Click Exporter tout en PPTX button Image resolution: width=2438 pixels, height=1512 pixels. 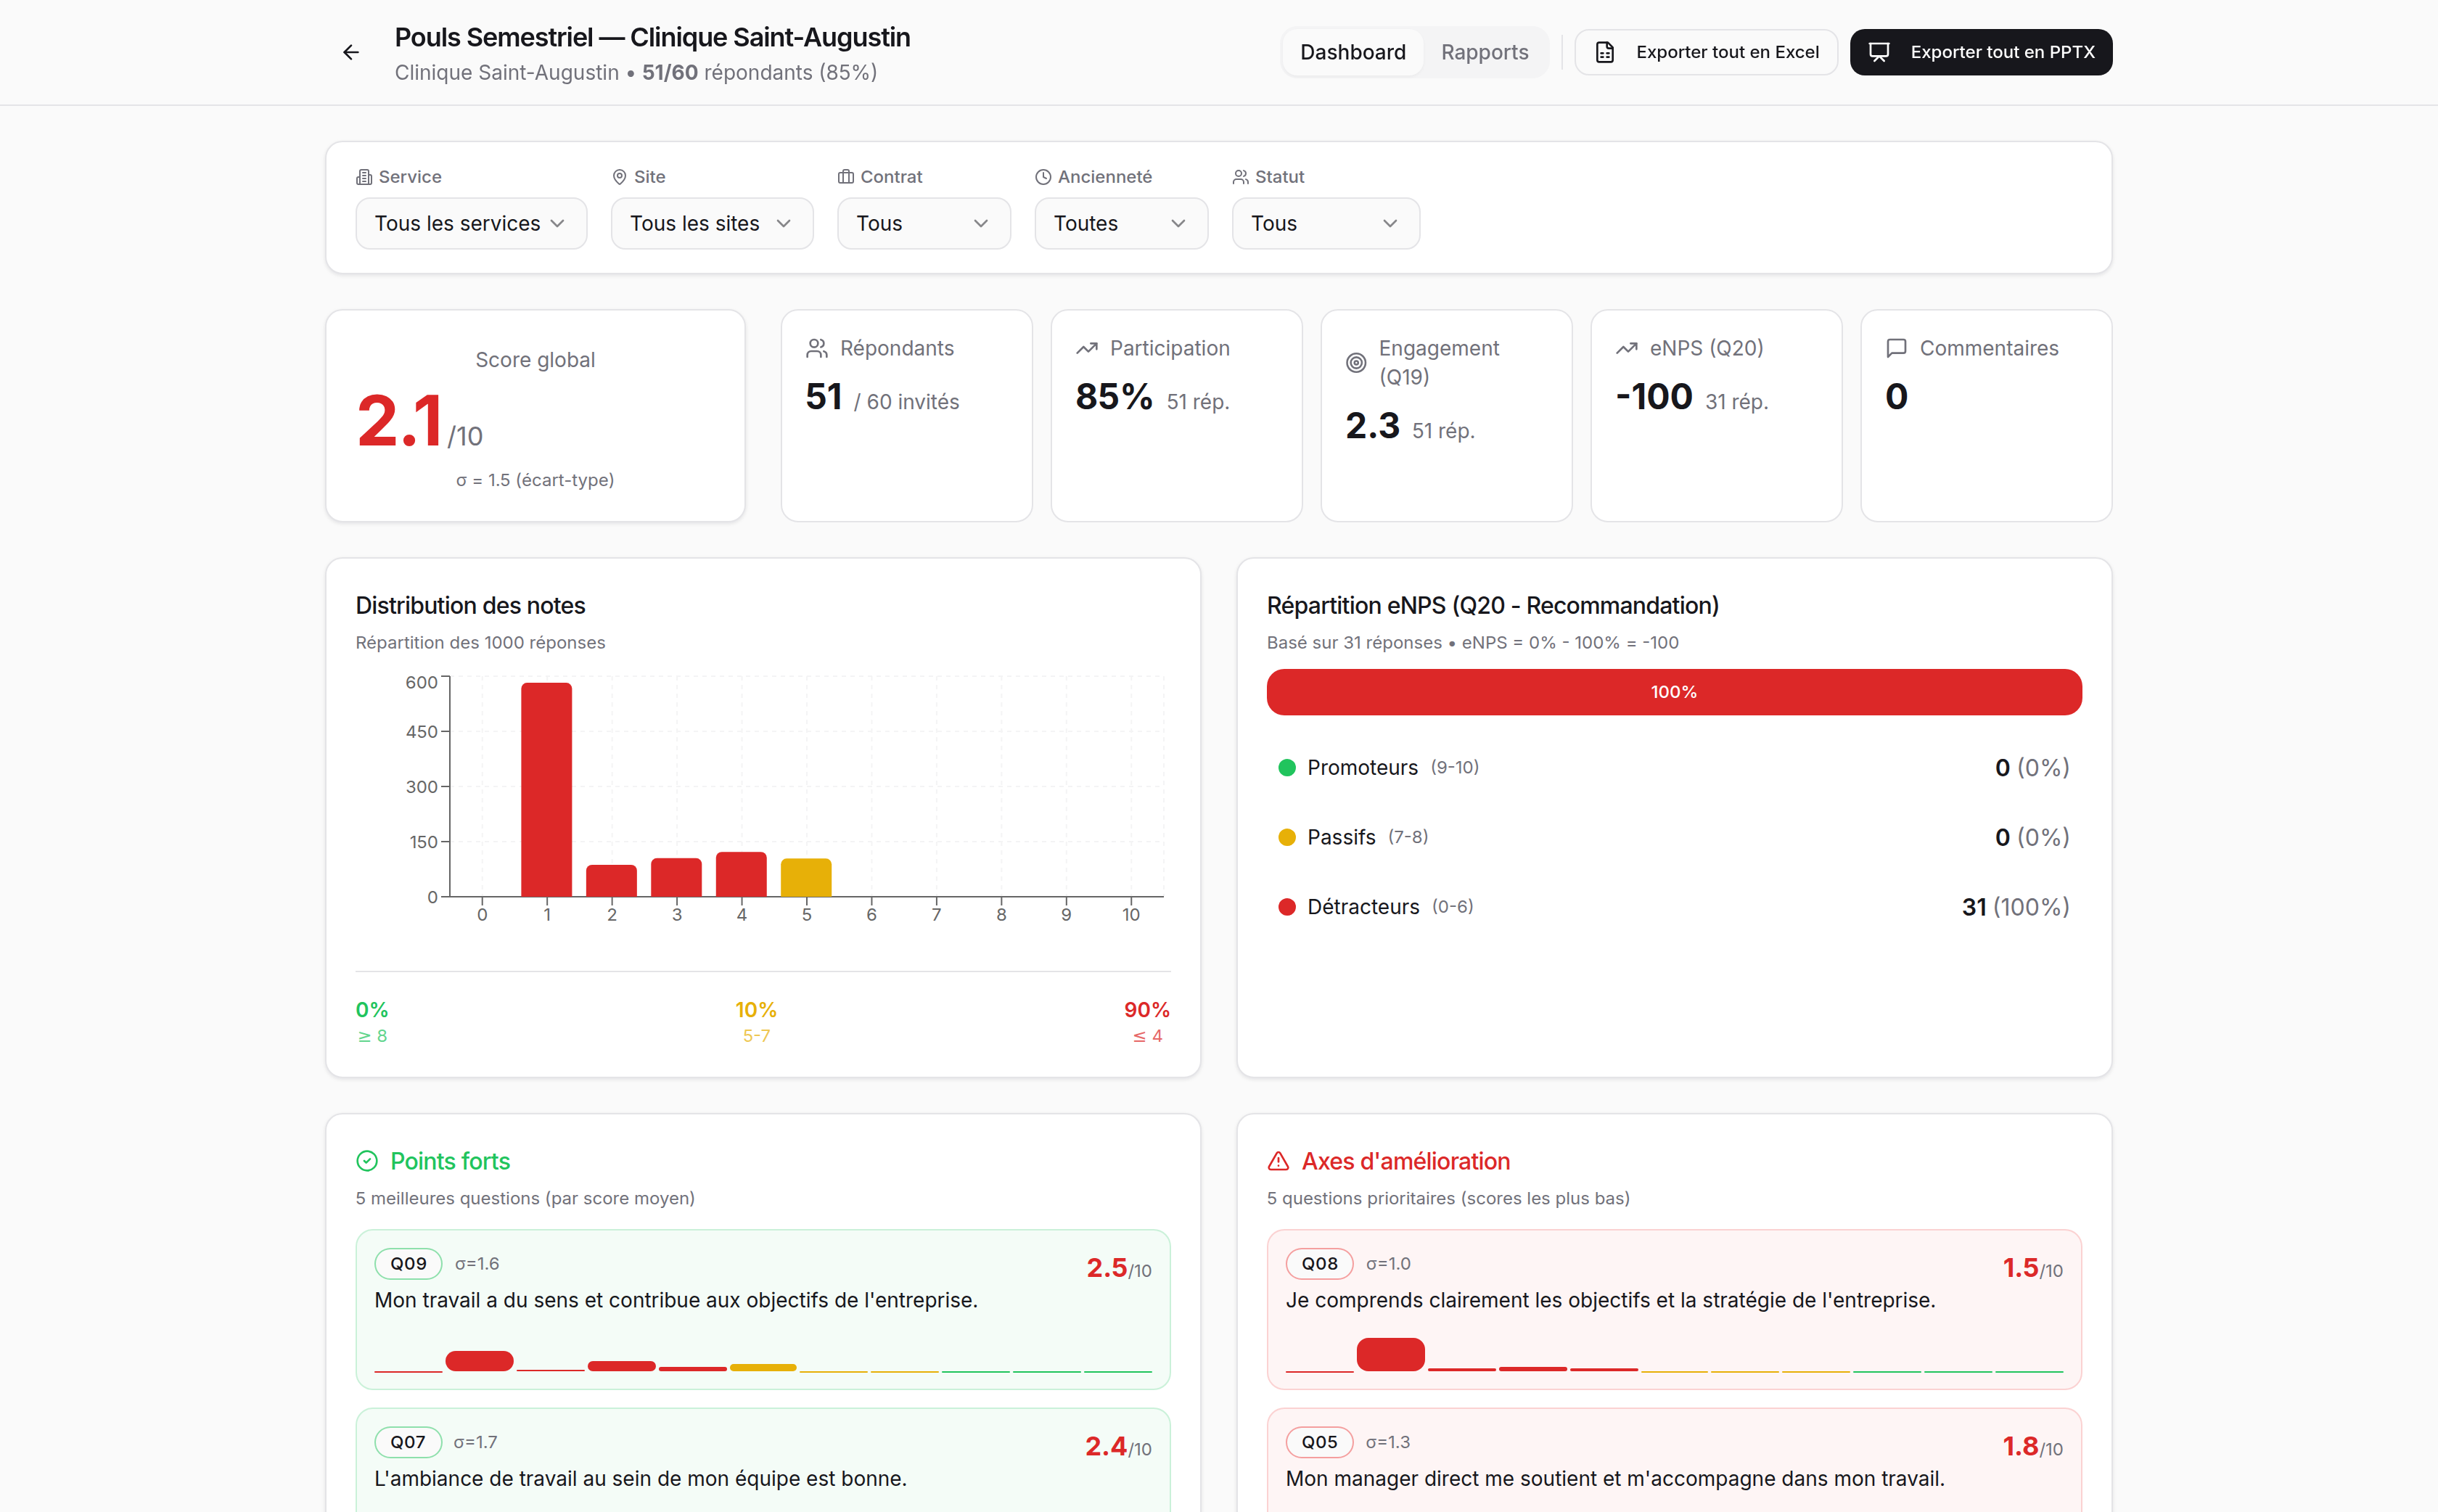[x=1980, y=52]
